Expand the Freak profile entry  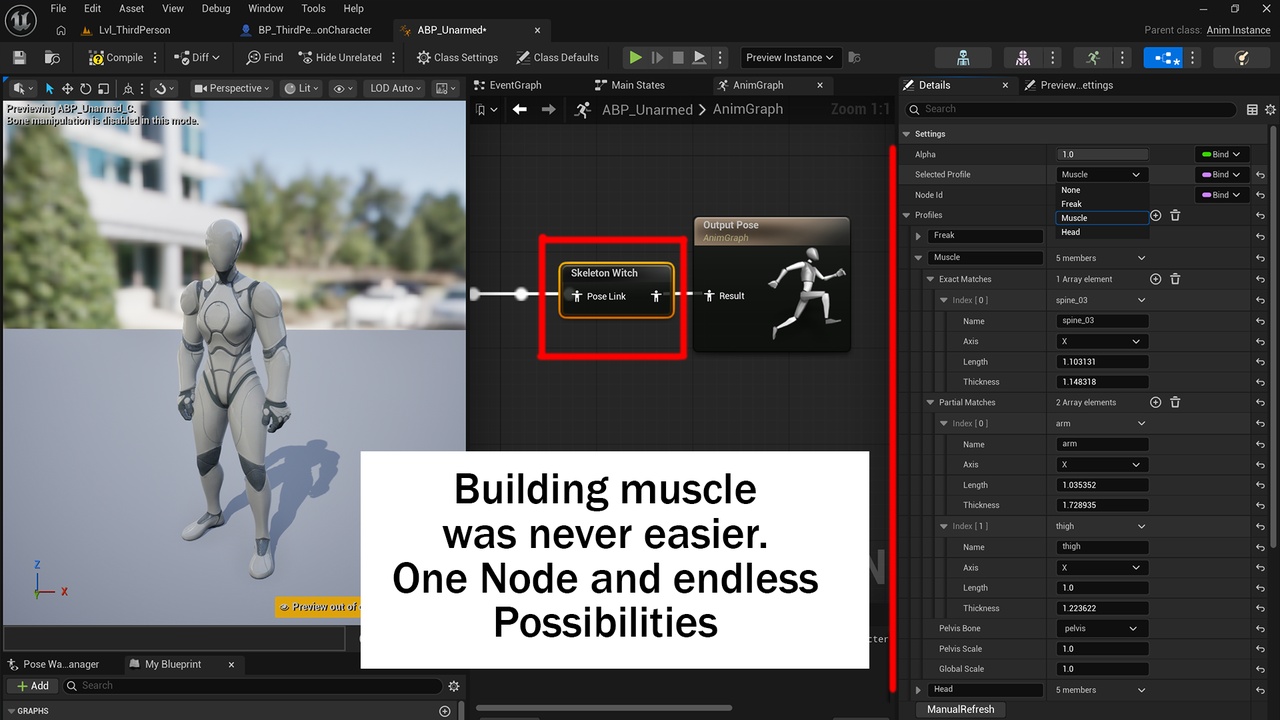[918, 236]
